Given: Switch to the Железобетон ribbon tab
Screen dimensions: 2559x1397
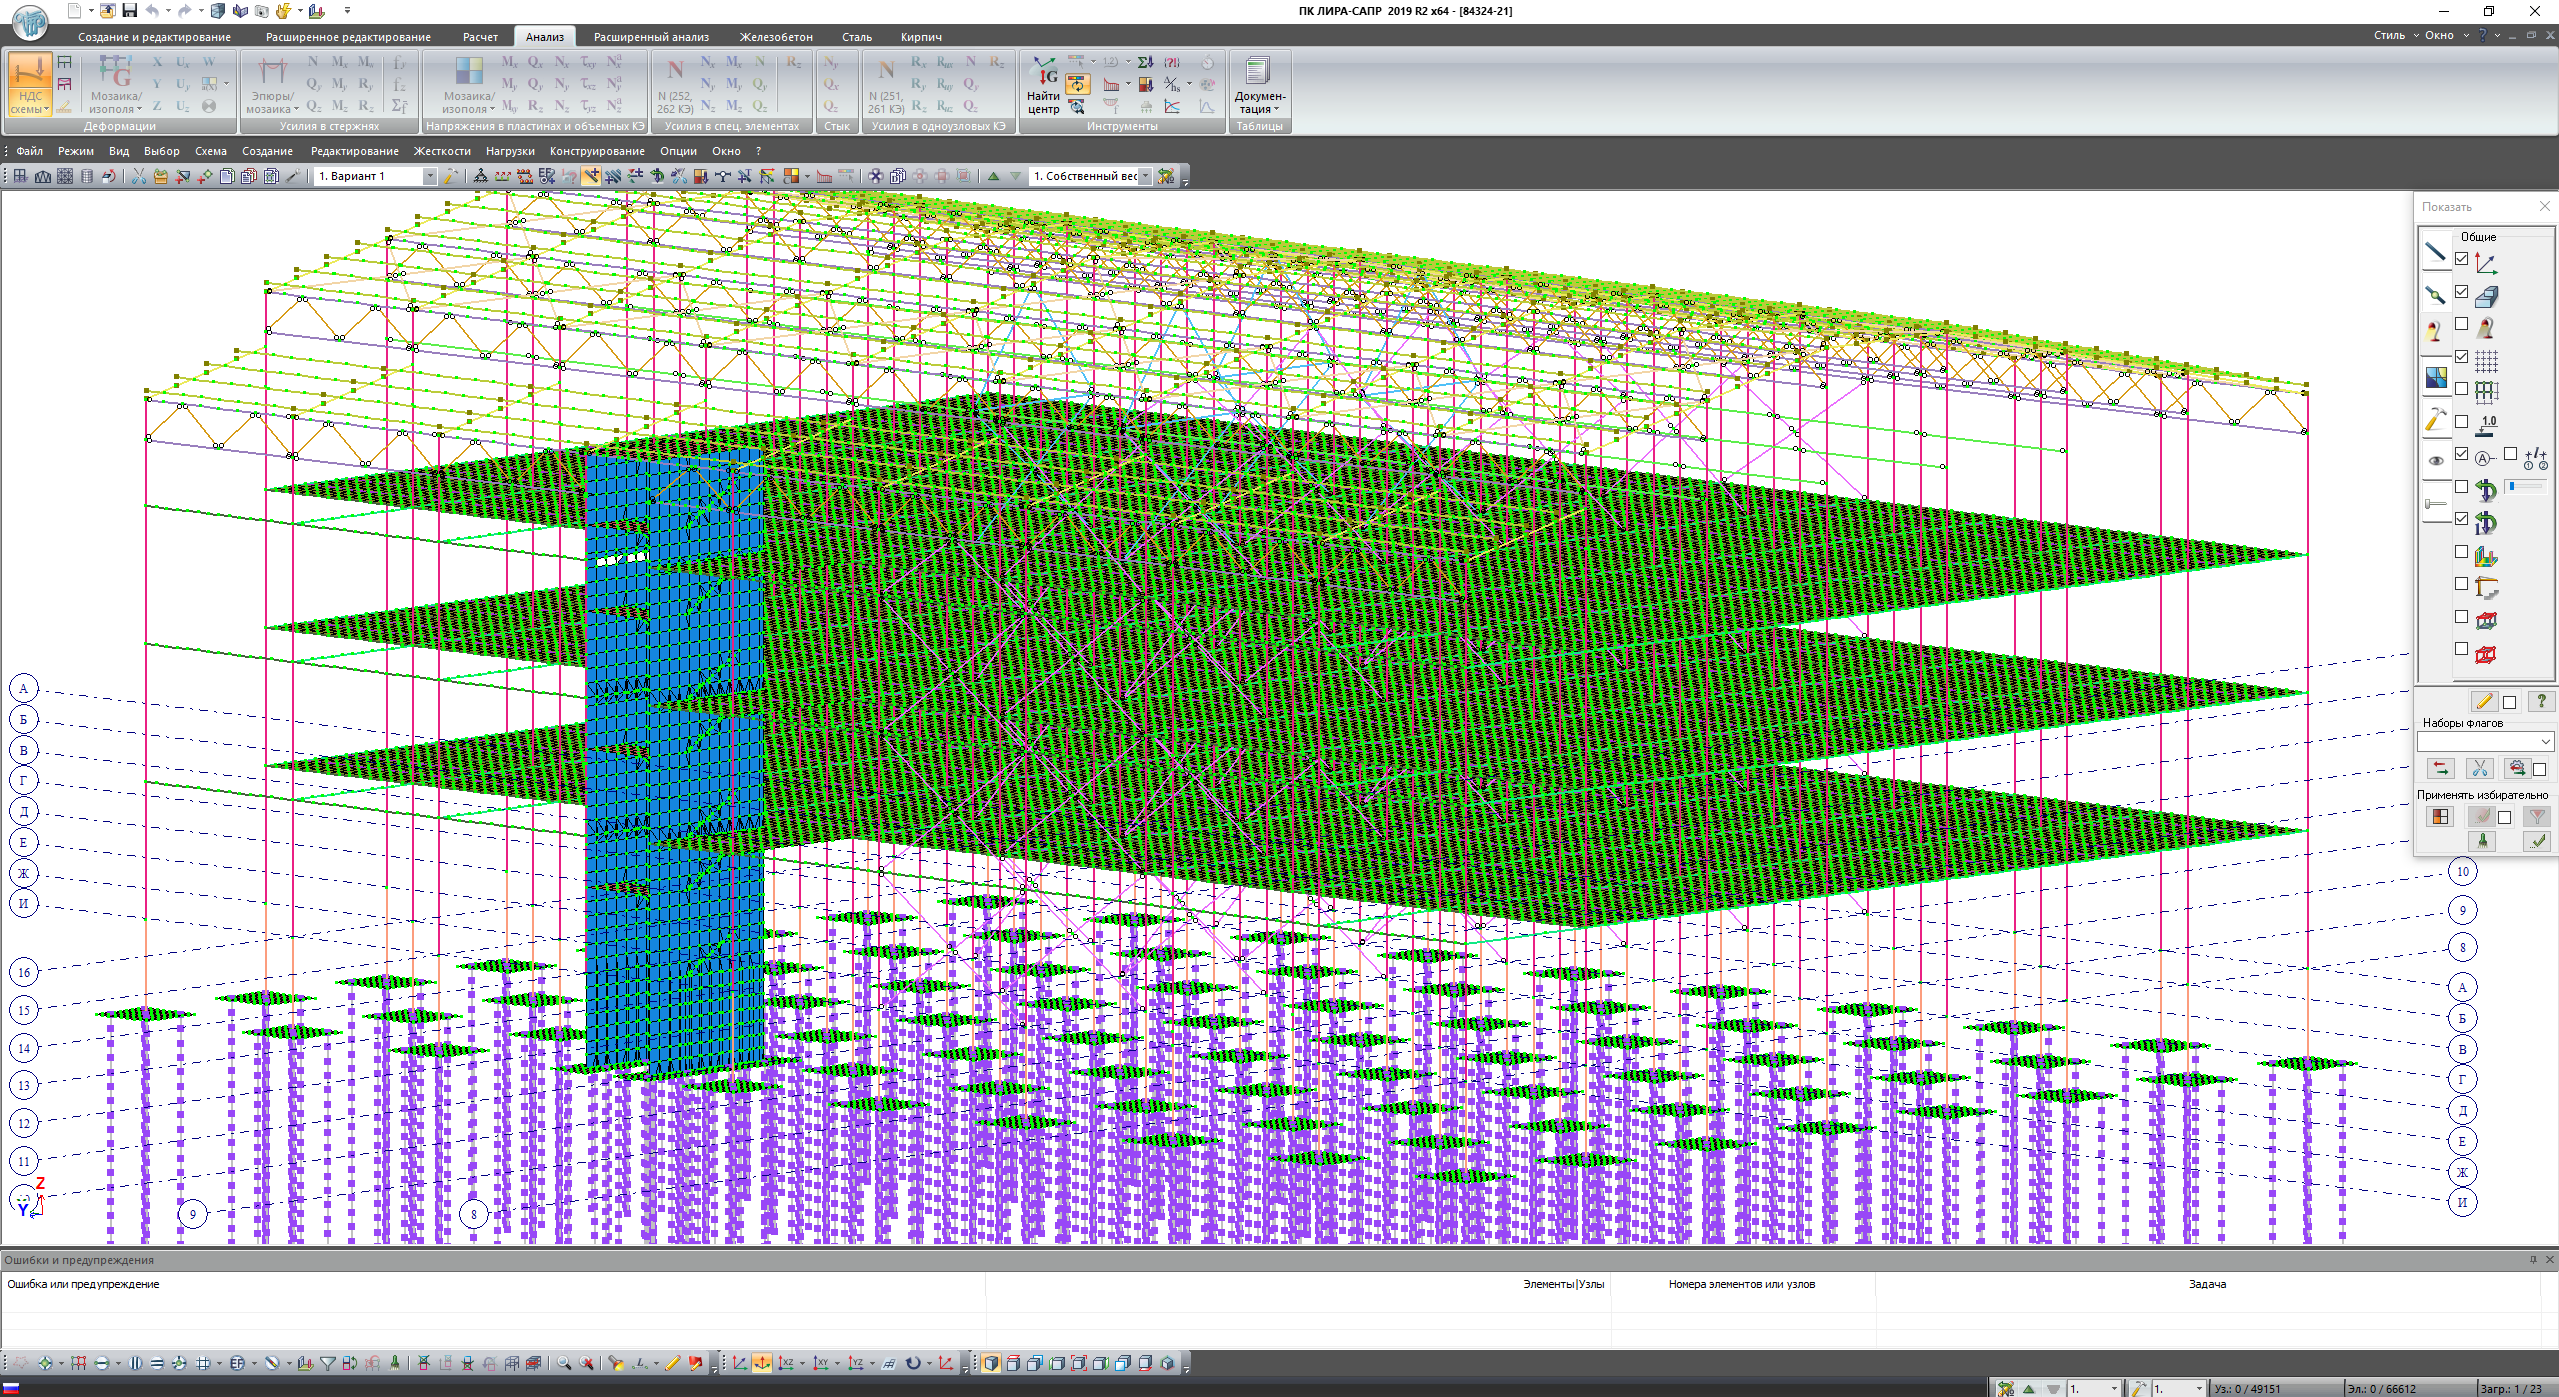Looking at the screenshot, I should [x=775, y=37].
